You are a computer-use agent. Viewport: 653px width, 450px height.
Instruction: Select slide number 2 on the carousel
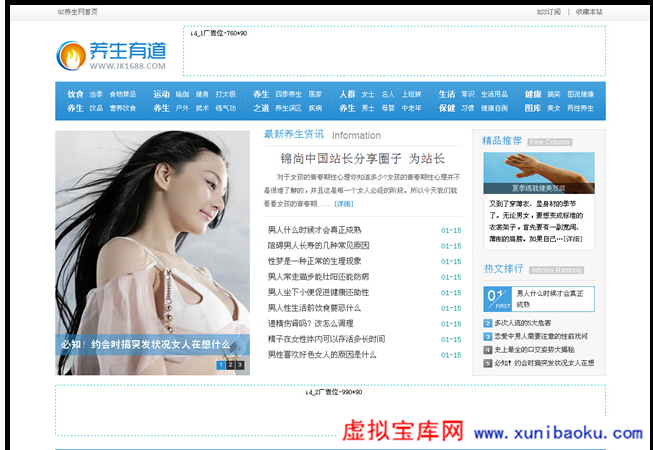(230, 365)
